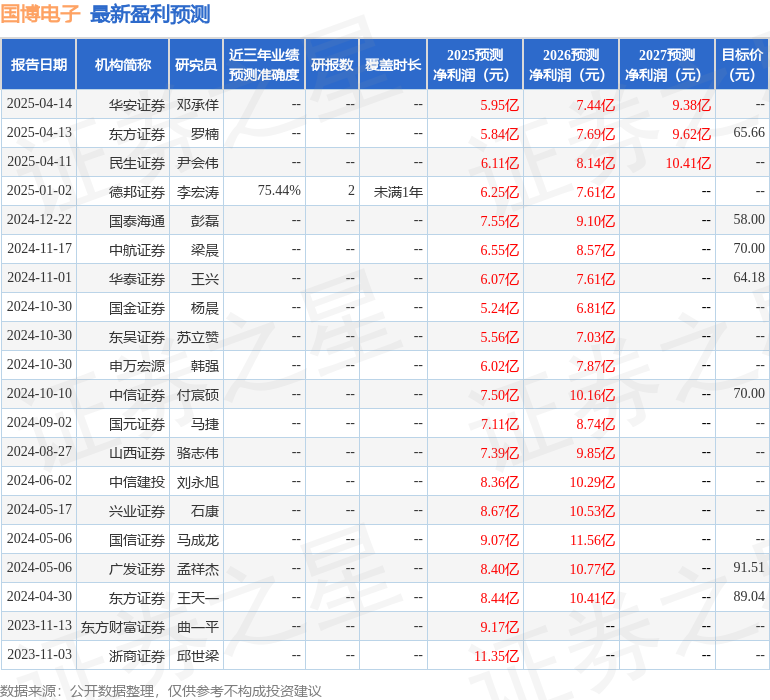Image resolution: width=770 pixels, height=700 pixels.
Task: Click the 91.51 target price value
Action: pyautogui.click(x=748, y=568)
